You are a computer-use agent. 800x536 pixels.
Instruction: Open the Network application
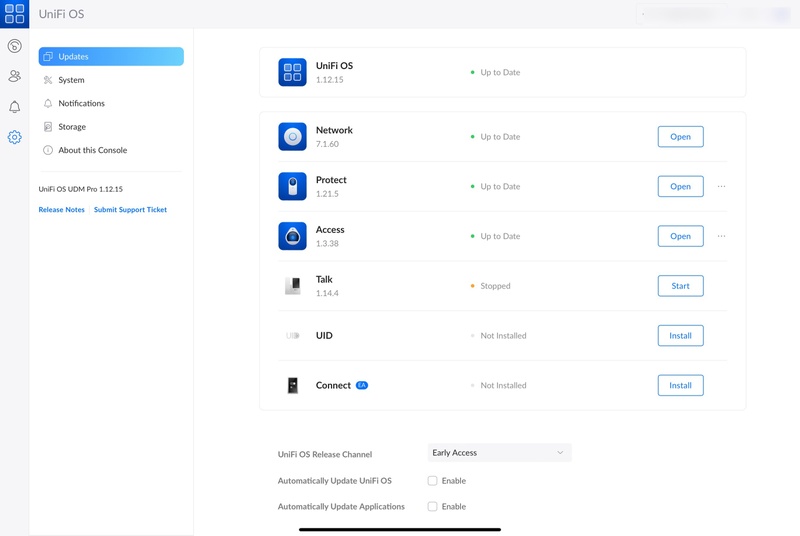click(680, 137)
